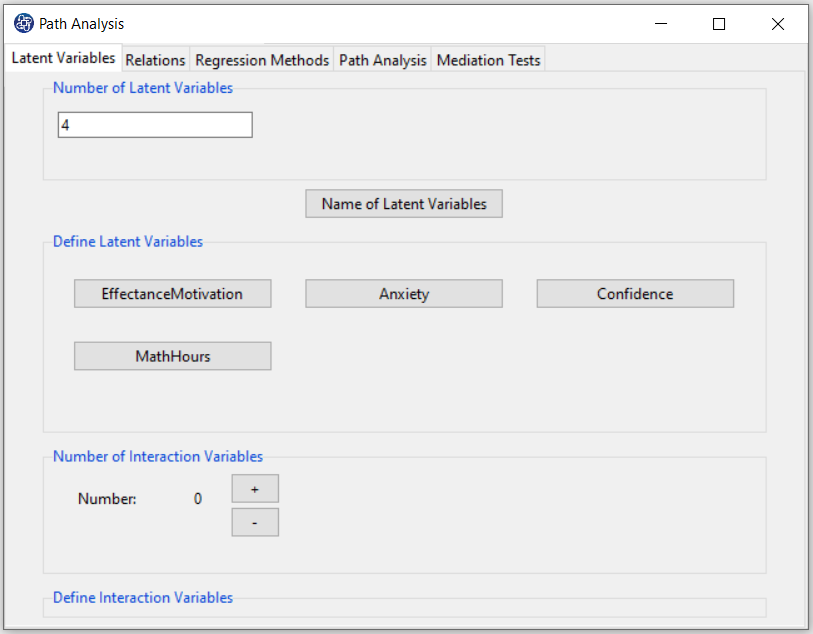Click the interaction variables count value 0
813x634 pixels.
click(198, 499)
